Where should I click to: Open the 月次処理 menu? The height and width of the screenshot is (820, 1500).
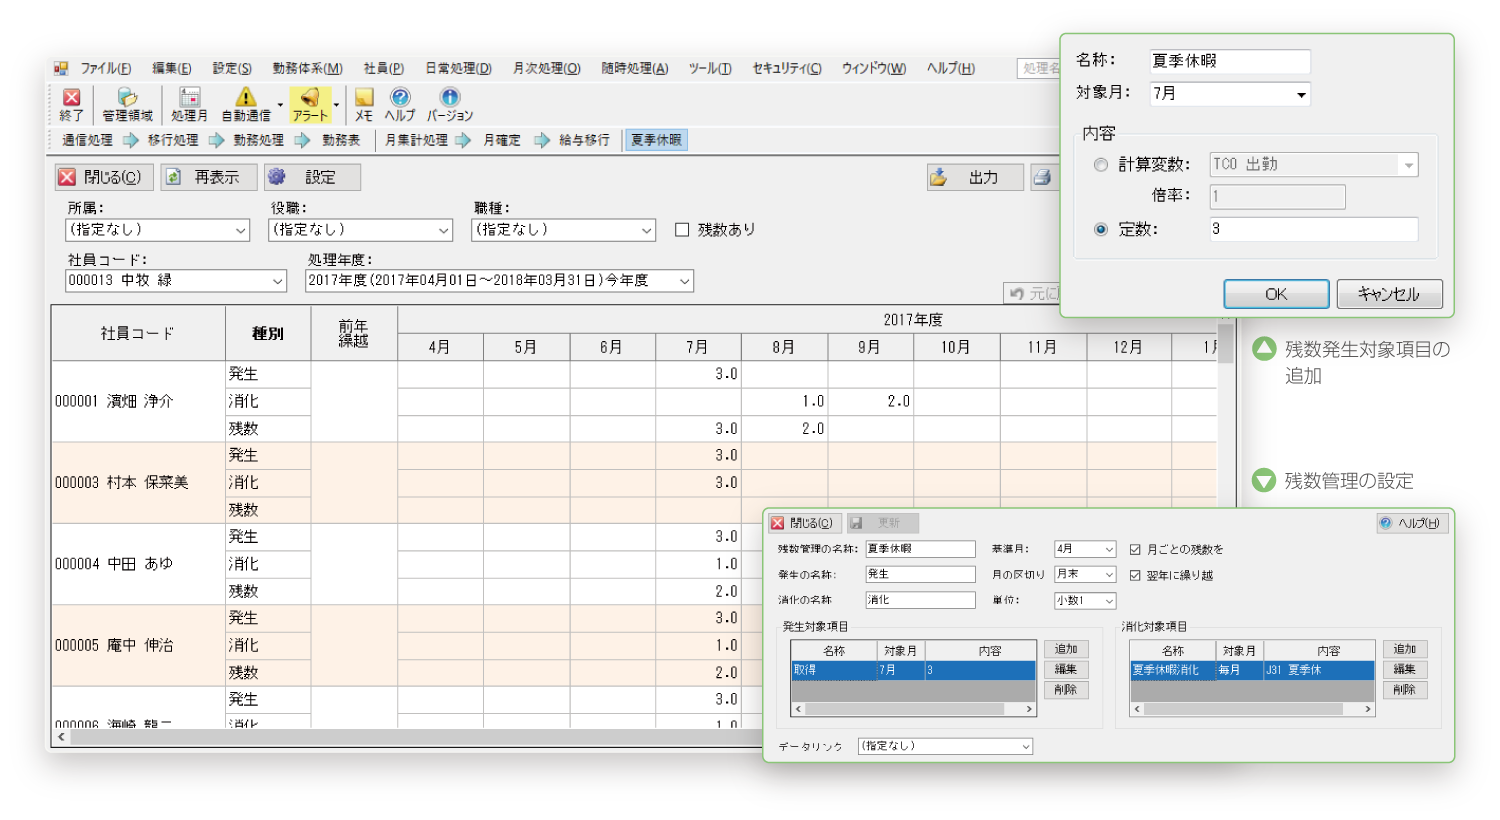pyautogui.click(x=545, y=67)
